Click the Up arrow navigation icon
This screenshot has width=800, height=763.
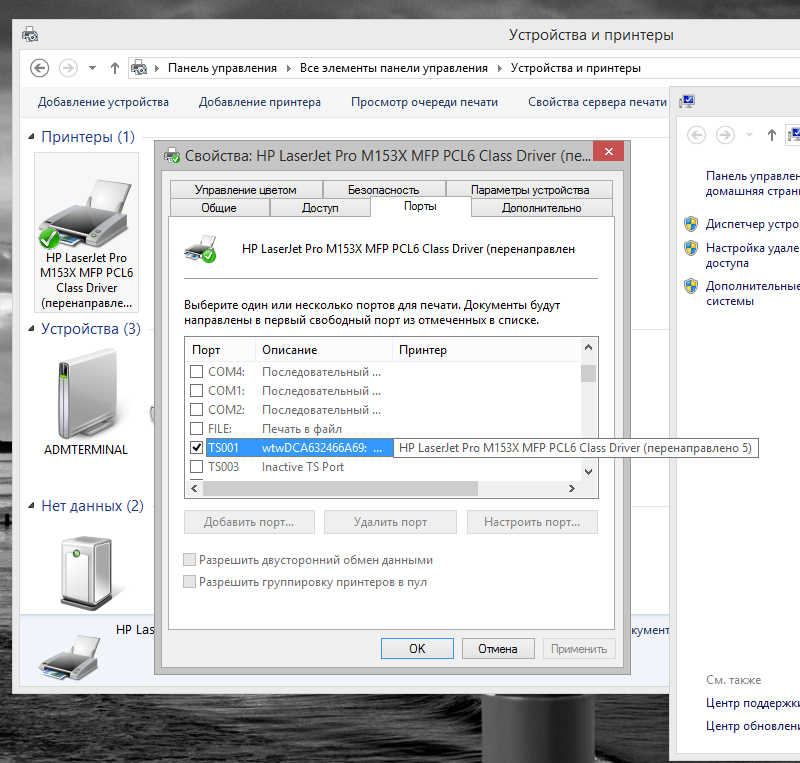tap(115, 68)
